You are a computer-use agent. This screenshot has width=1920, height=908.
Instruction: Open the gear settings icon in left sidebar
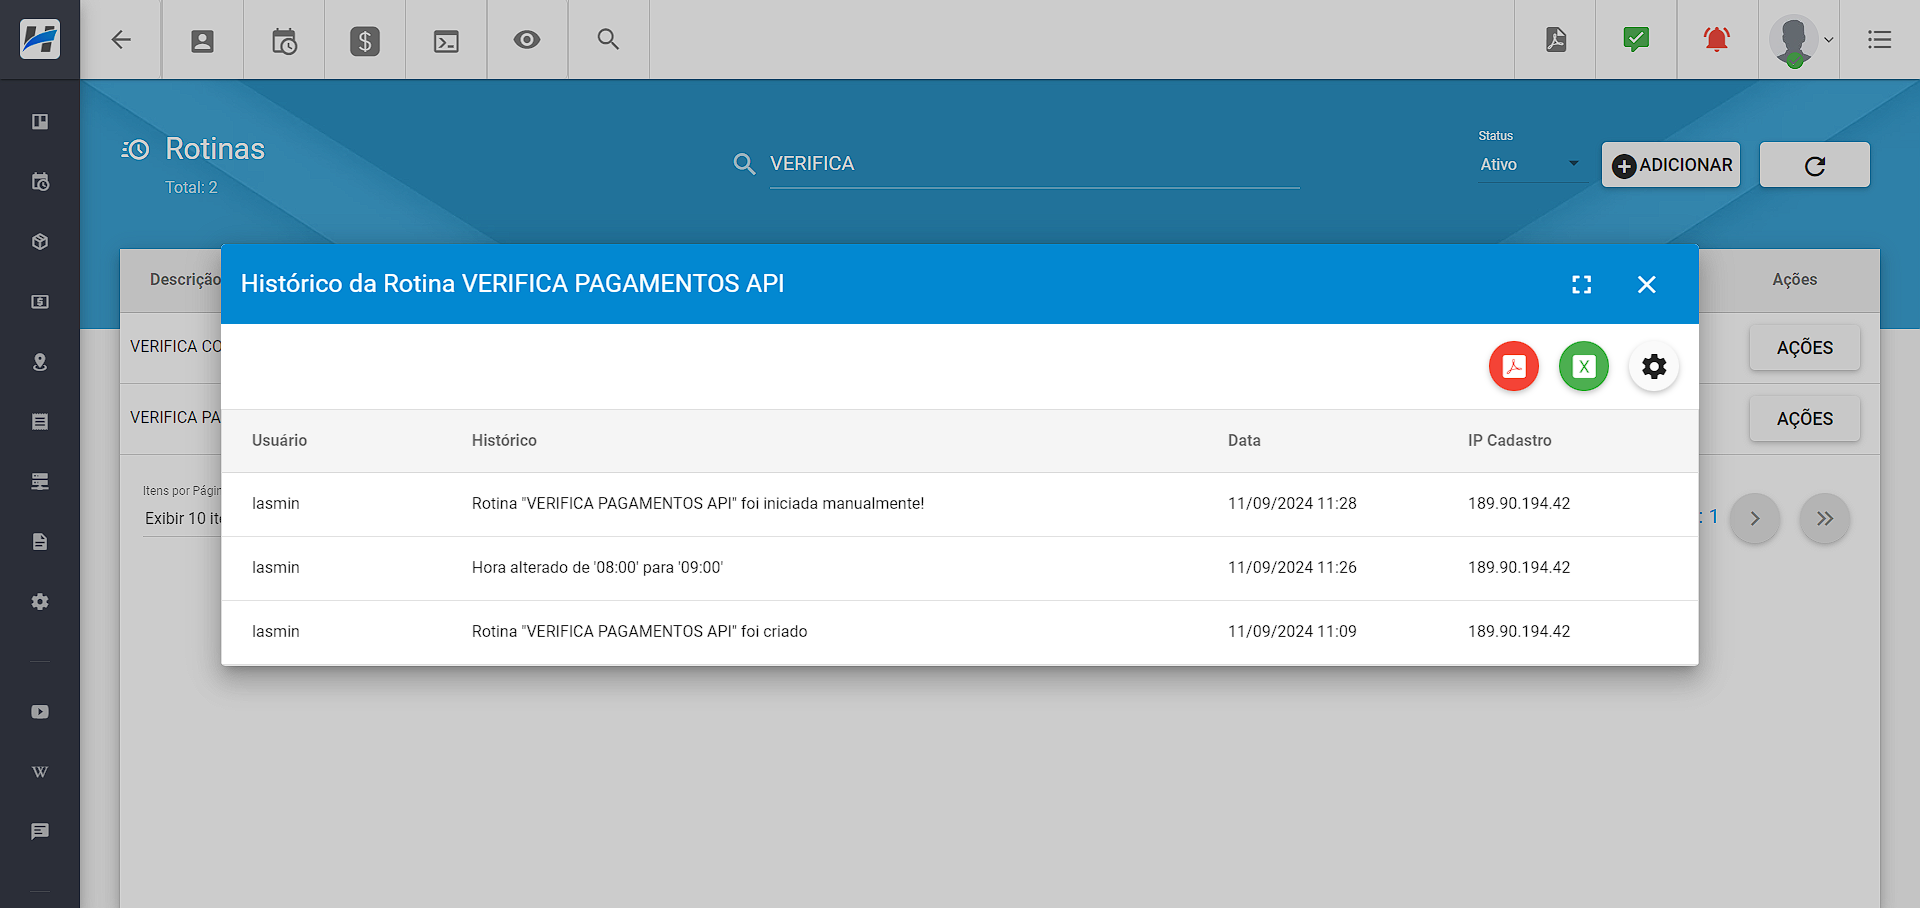40,602
